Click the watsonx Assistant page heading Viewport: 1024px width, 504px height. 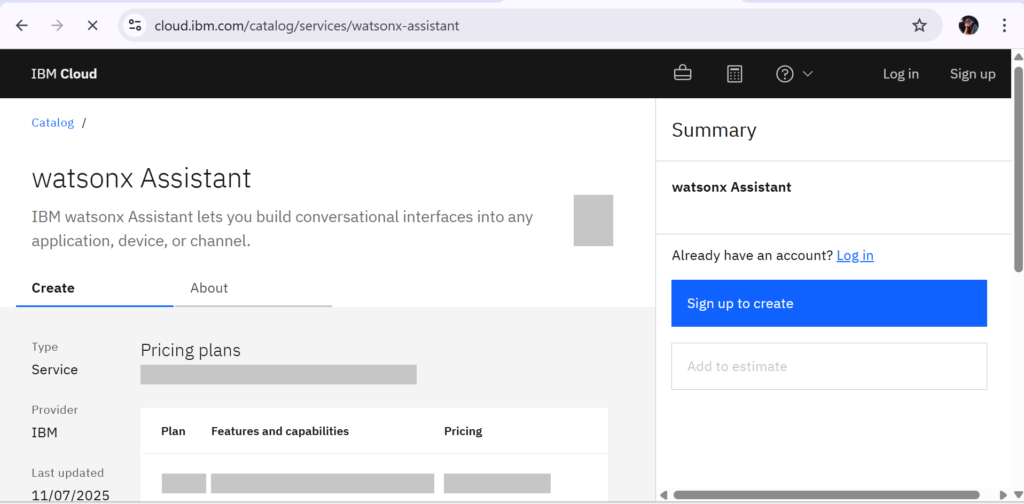pyautogui.click(x=141, y=178)
